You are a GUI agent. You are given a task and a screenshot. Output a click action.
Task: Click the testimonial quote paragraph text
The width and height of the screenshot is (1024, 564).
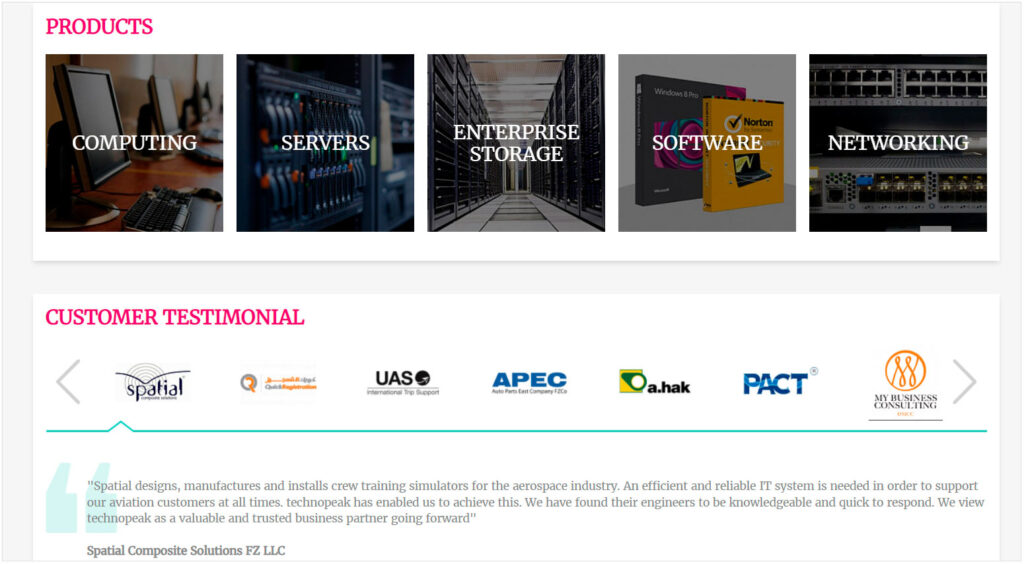tap(535, 502)
